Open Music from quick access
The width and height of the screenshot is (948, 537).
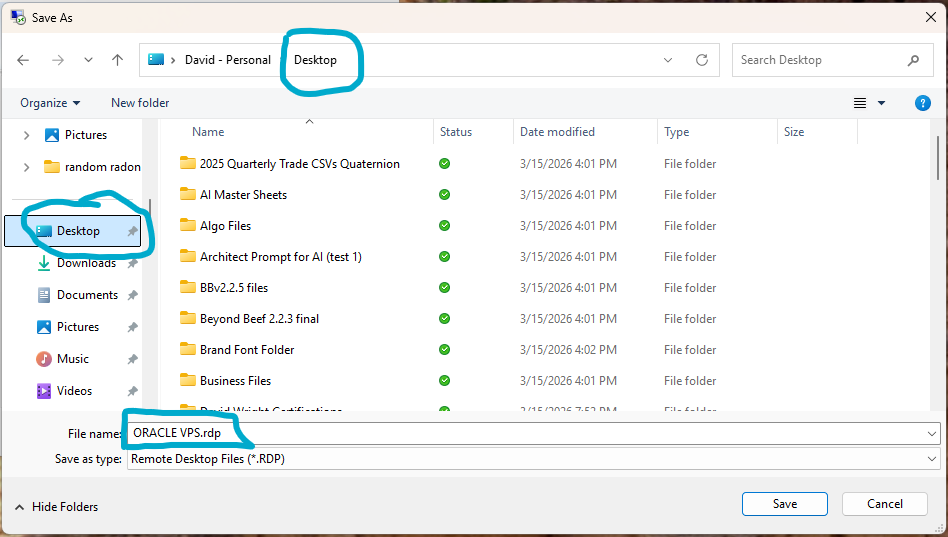click(73, 359)
